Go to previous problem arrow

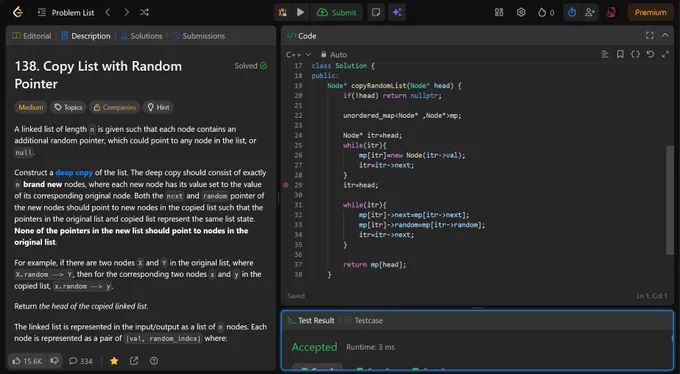[x=108, y=13]
